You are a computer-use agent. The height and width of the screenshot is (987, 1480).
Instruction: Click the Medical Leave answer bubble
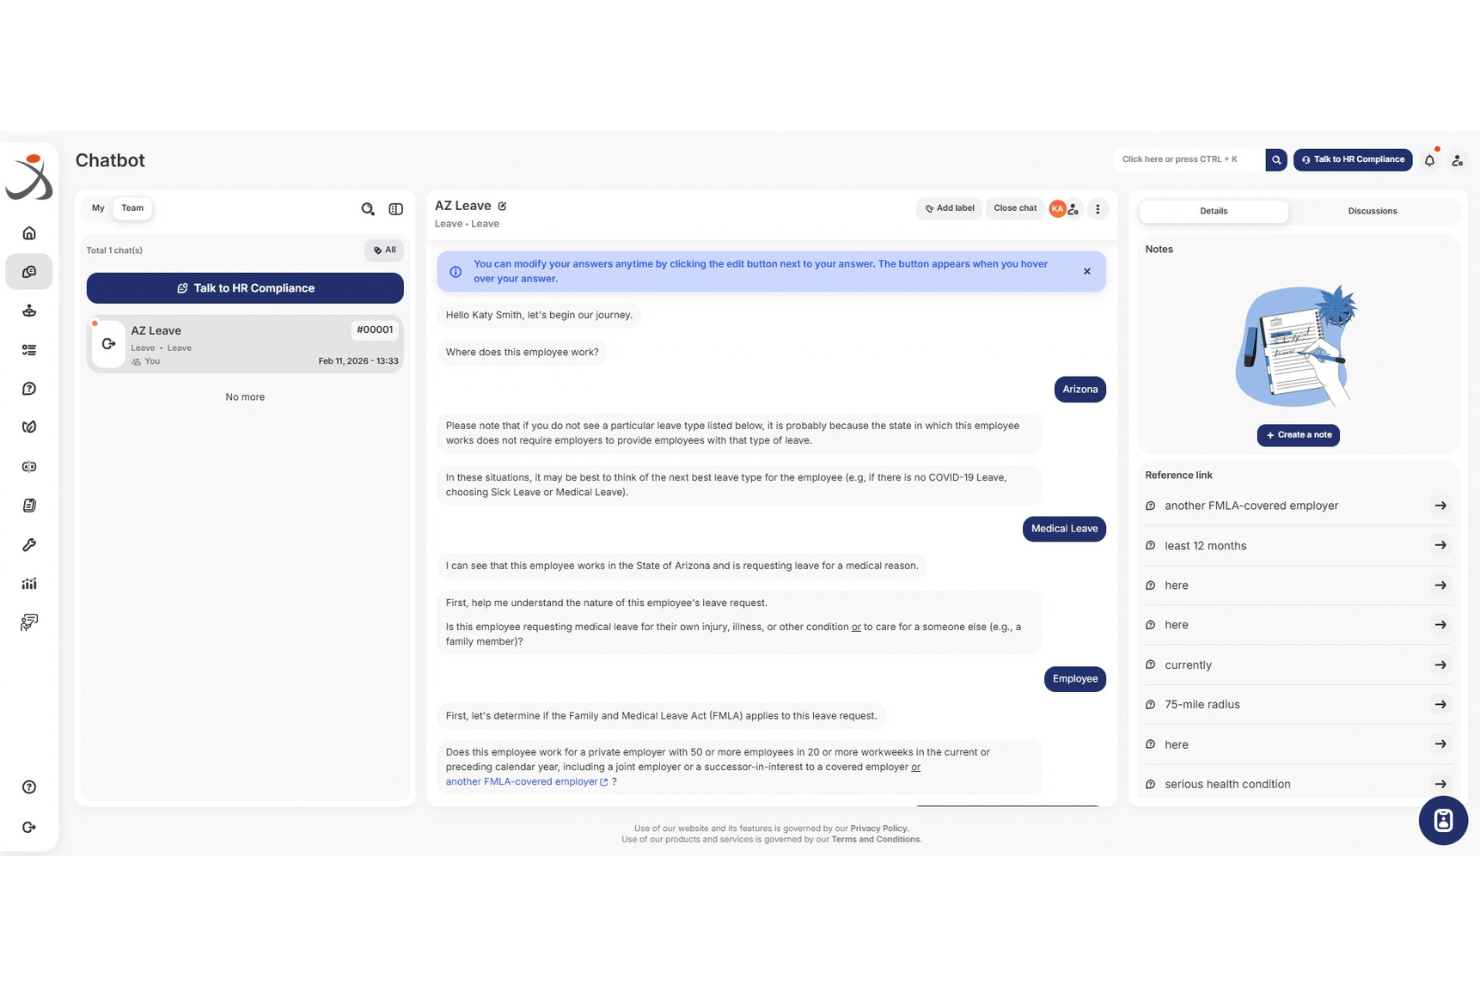coord(1064,528)
